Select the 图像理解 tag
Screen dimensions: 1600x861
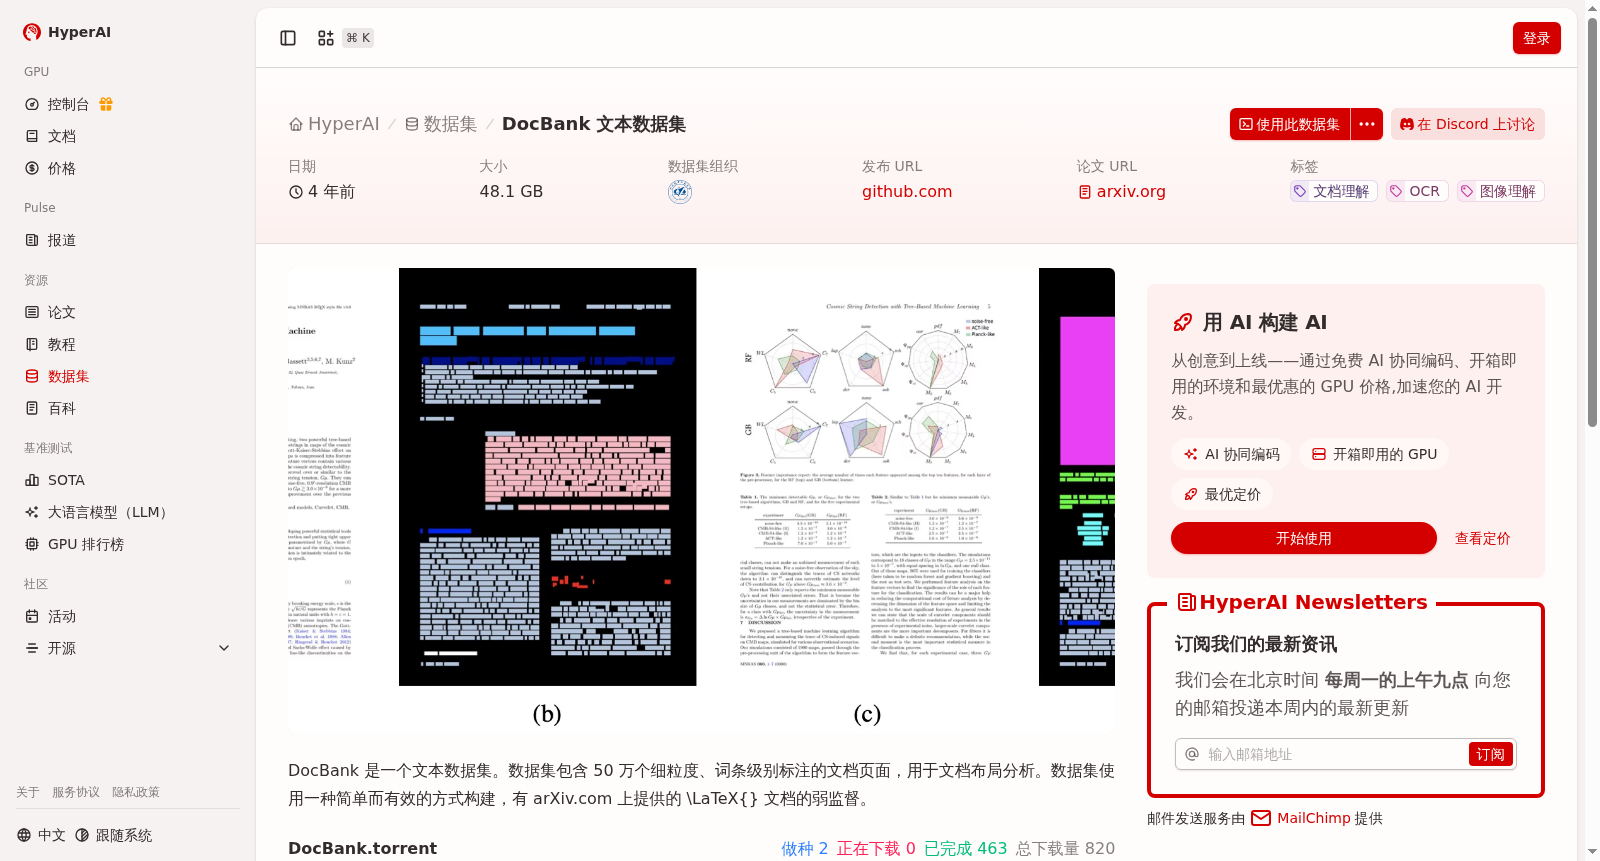1501,191
